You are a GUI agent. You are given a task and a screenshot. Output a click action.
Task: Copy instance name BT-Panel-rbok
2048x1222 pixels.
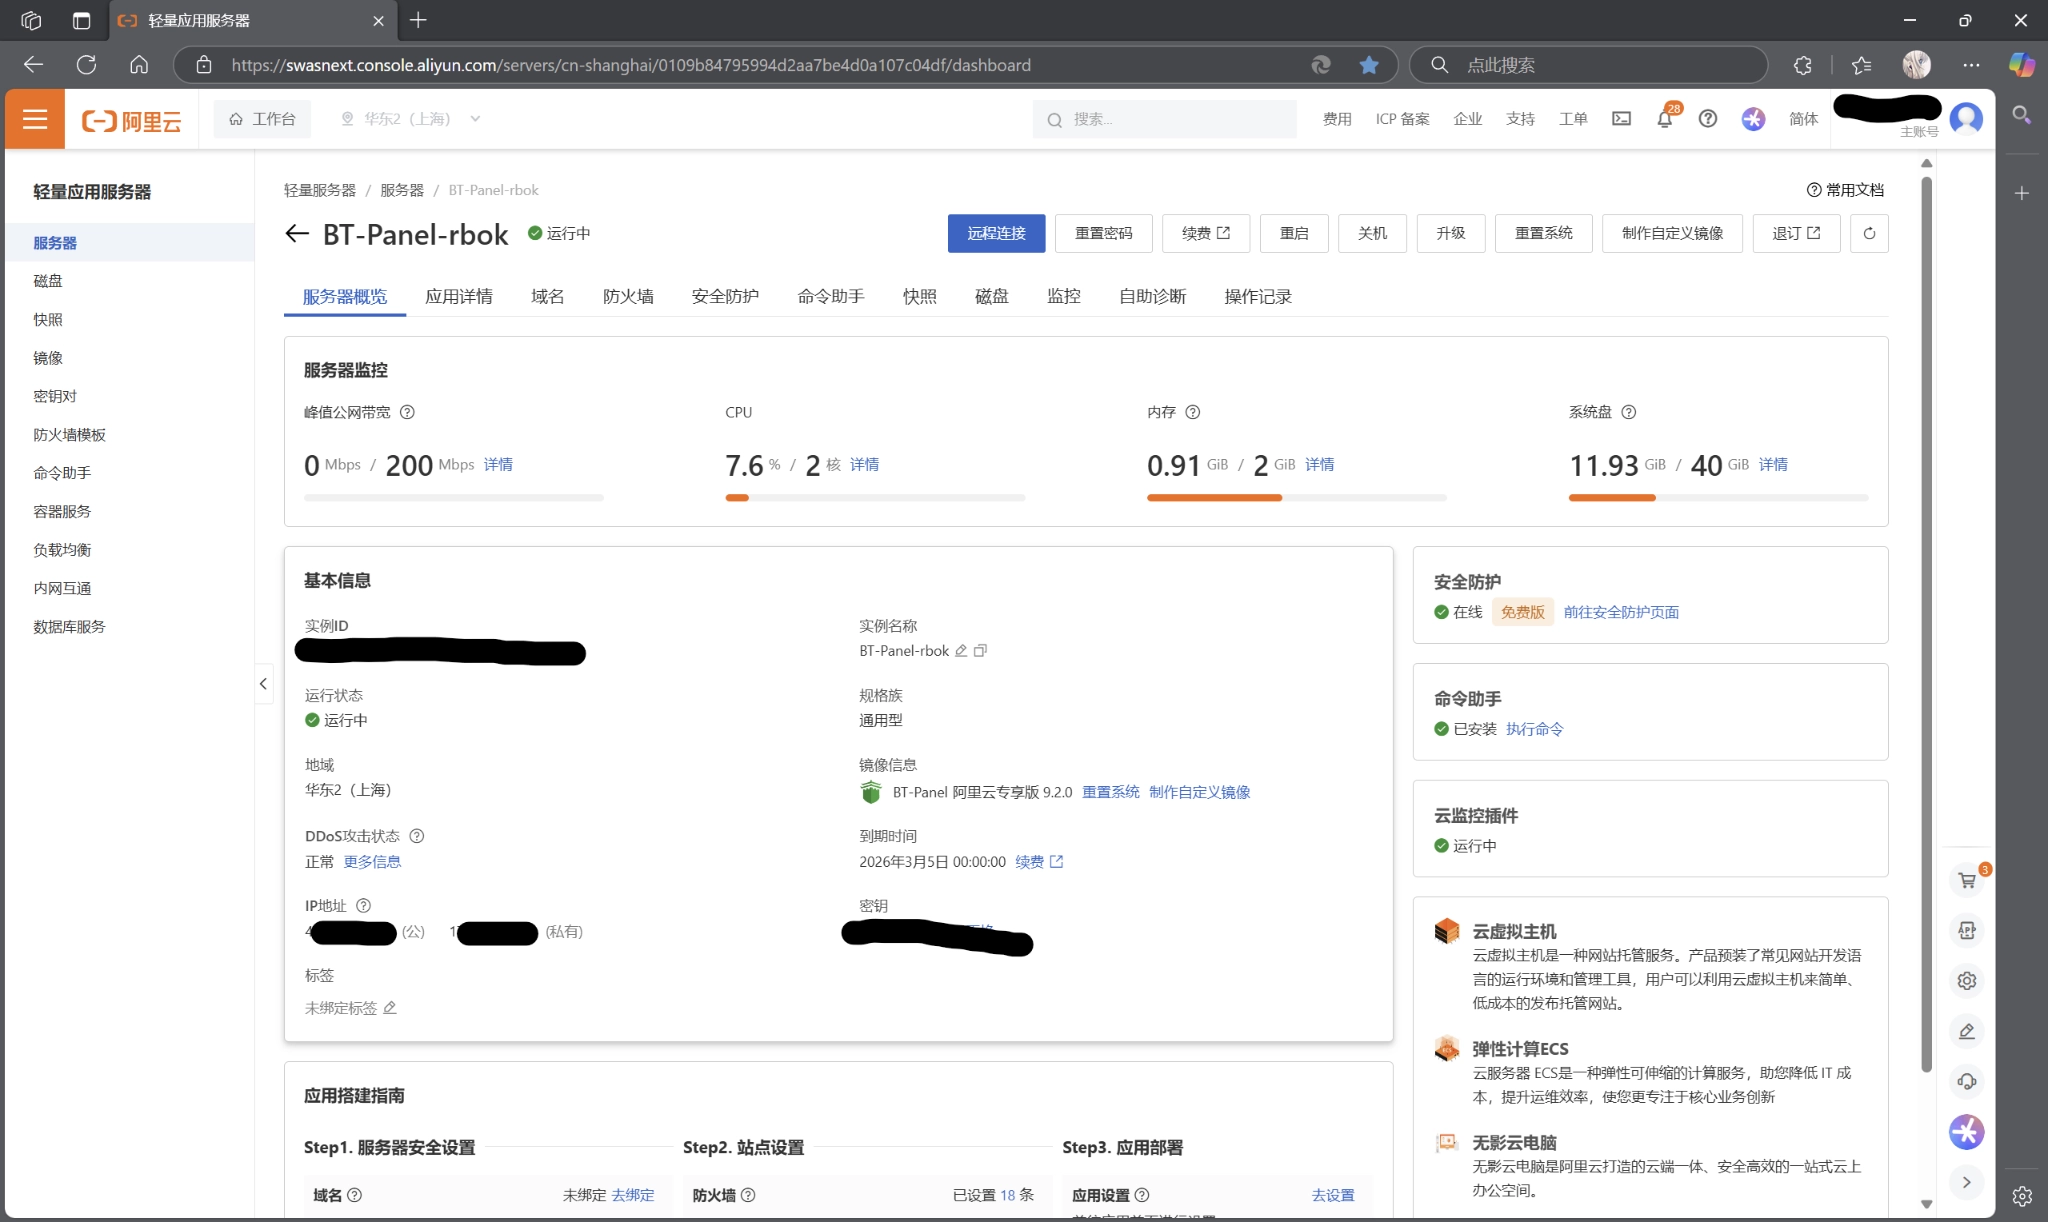point(981,651)
